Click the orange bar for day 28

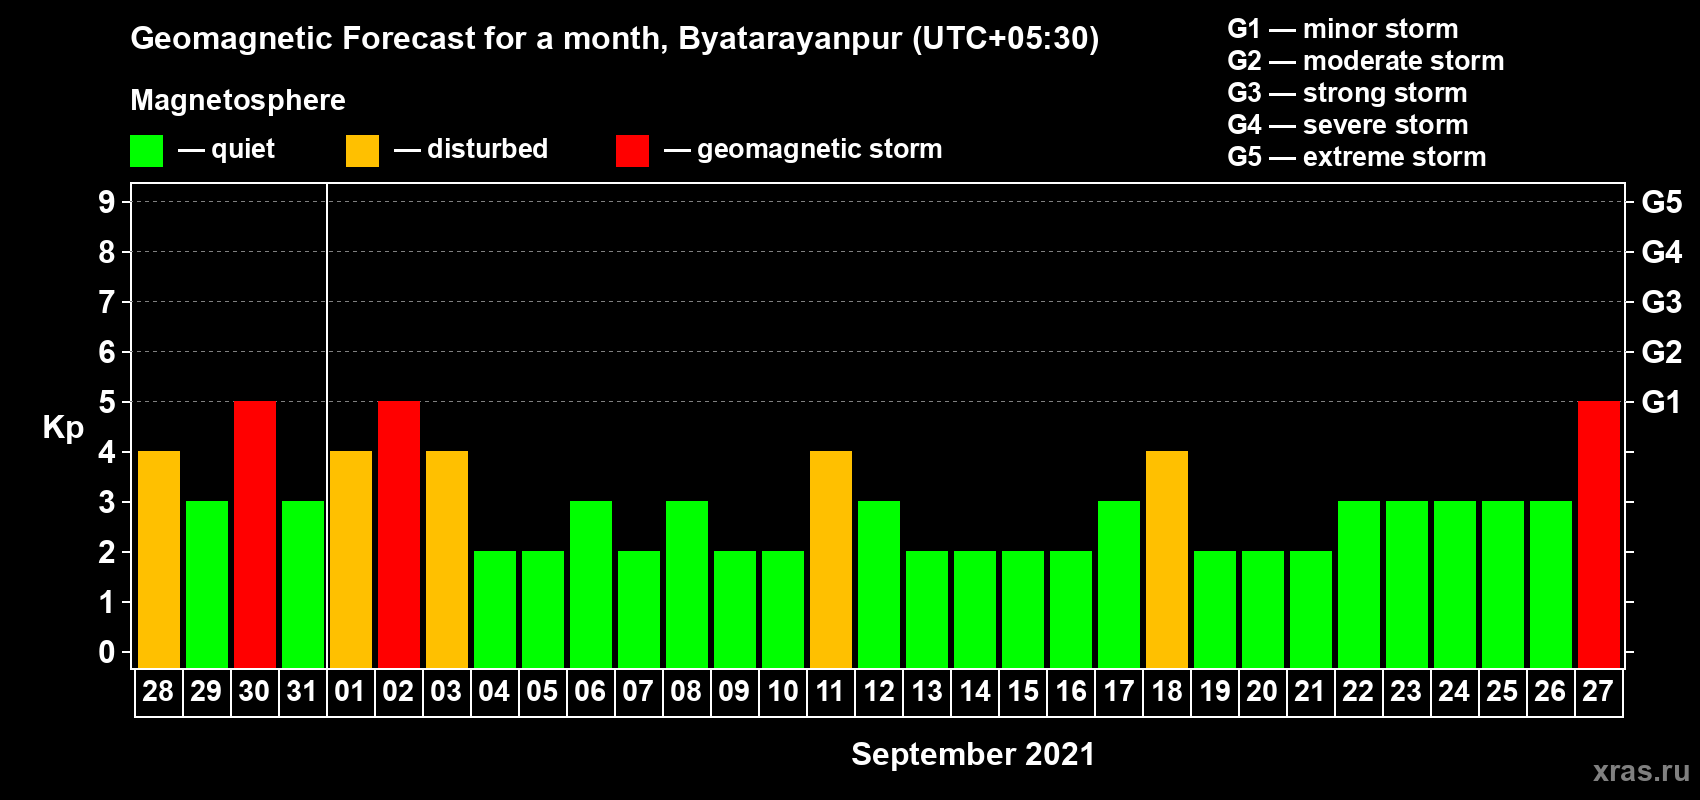pos(159,560)
